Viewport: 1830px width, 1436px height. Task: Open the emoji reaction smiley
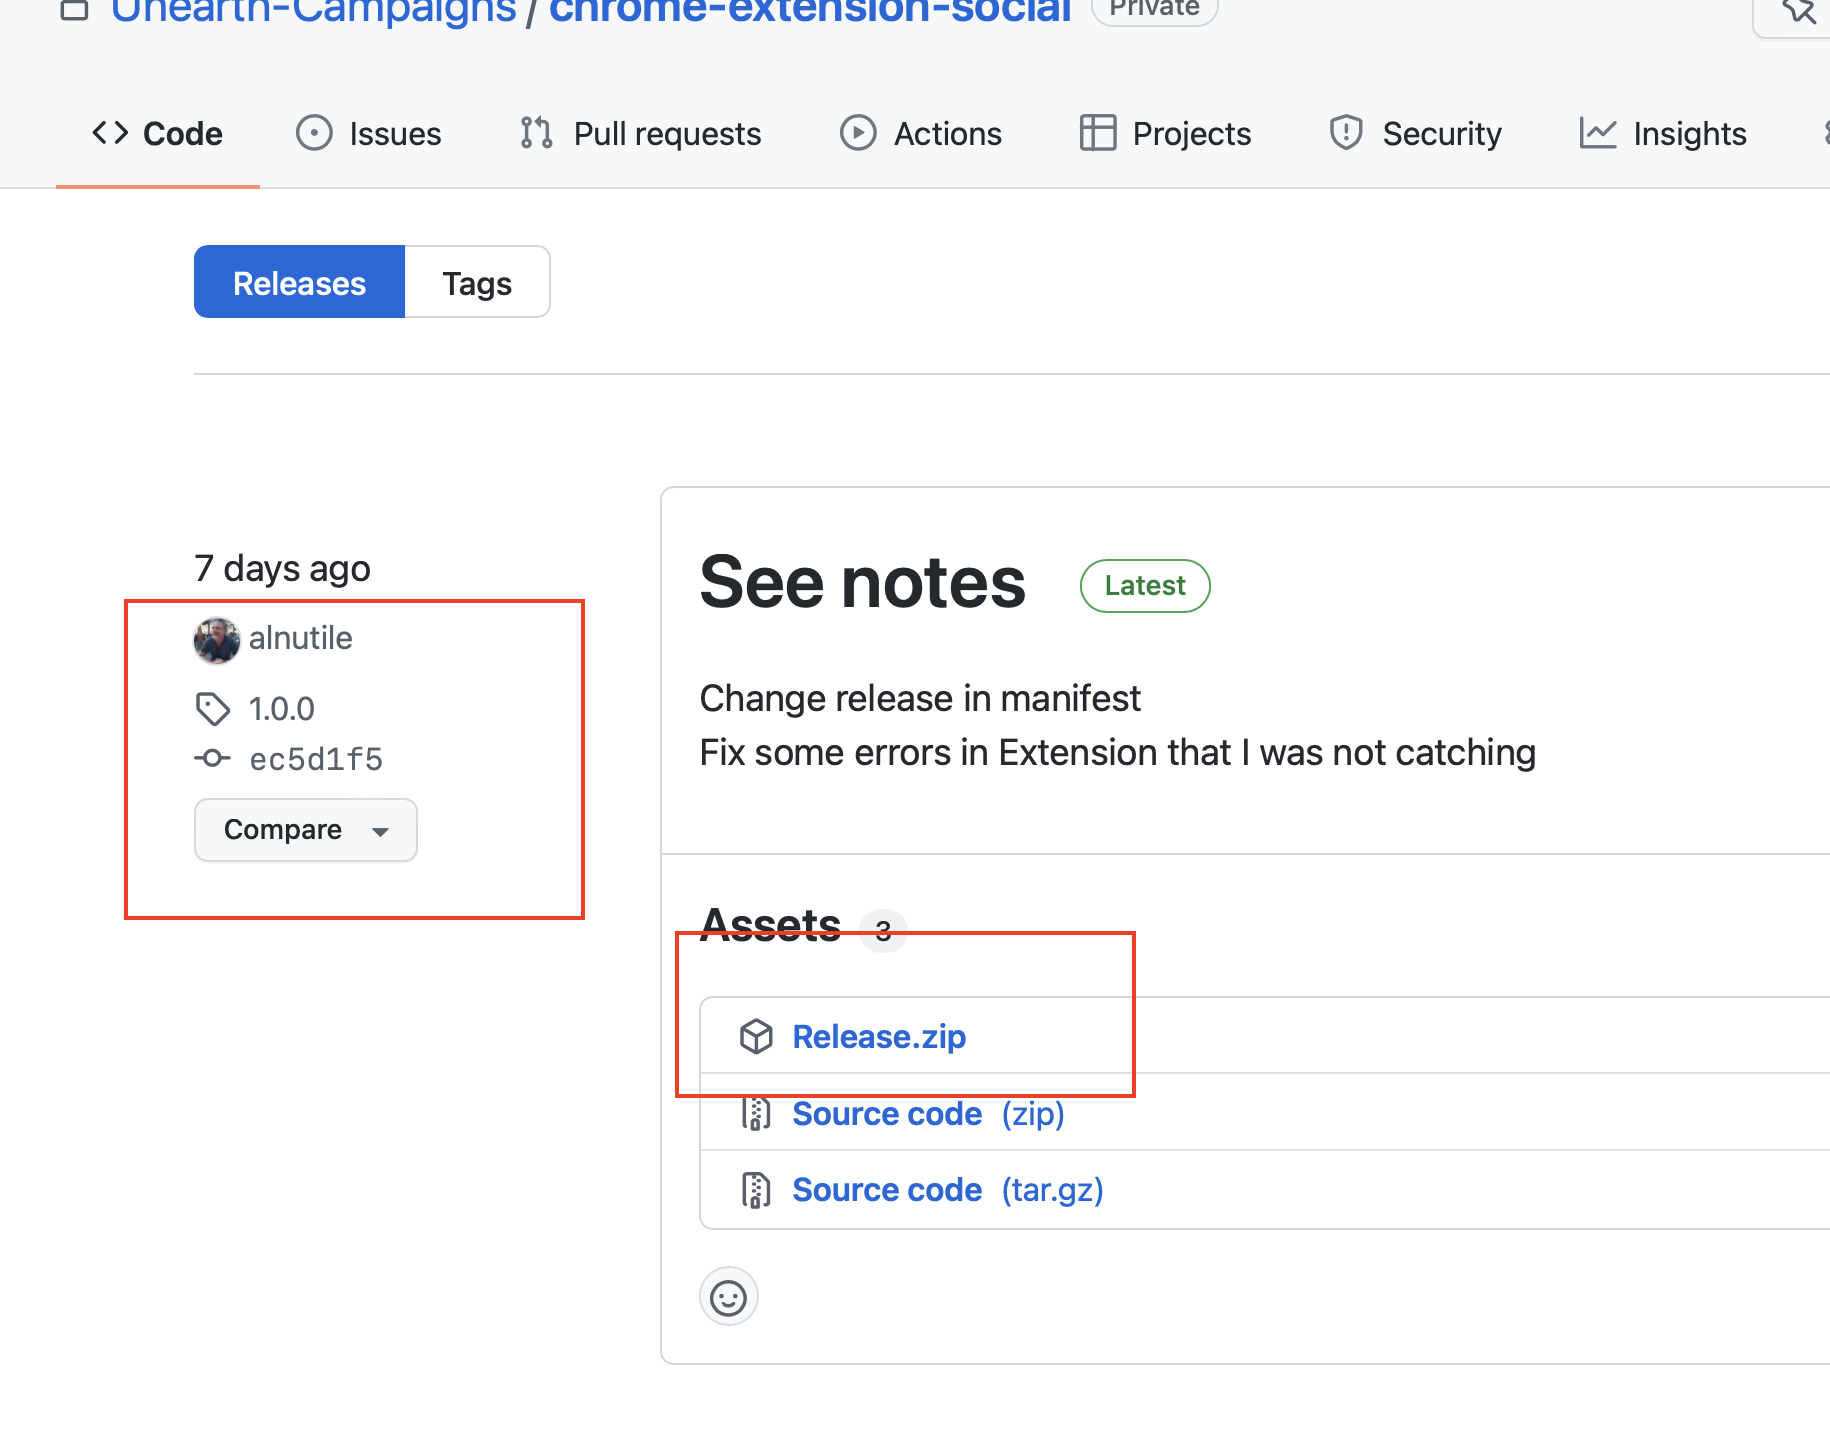728,1296
